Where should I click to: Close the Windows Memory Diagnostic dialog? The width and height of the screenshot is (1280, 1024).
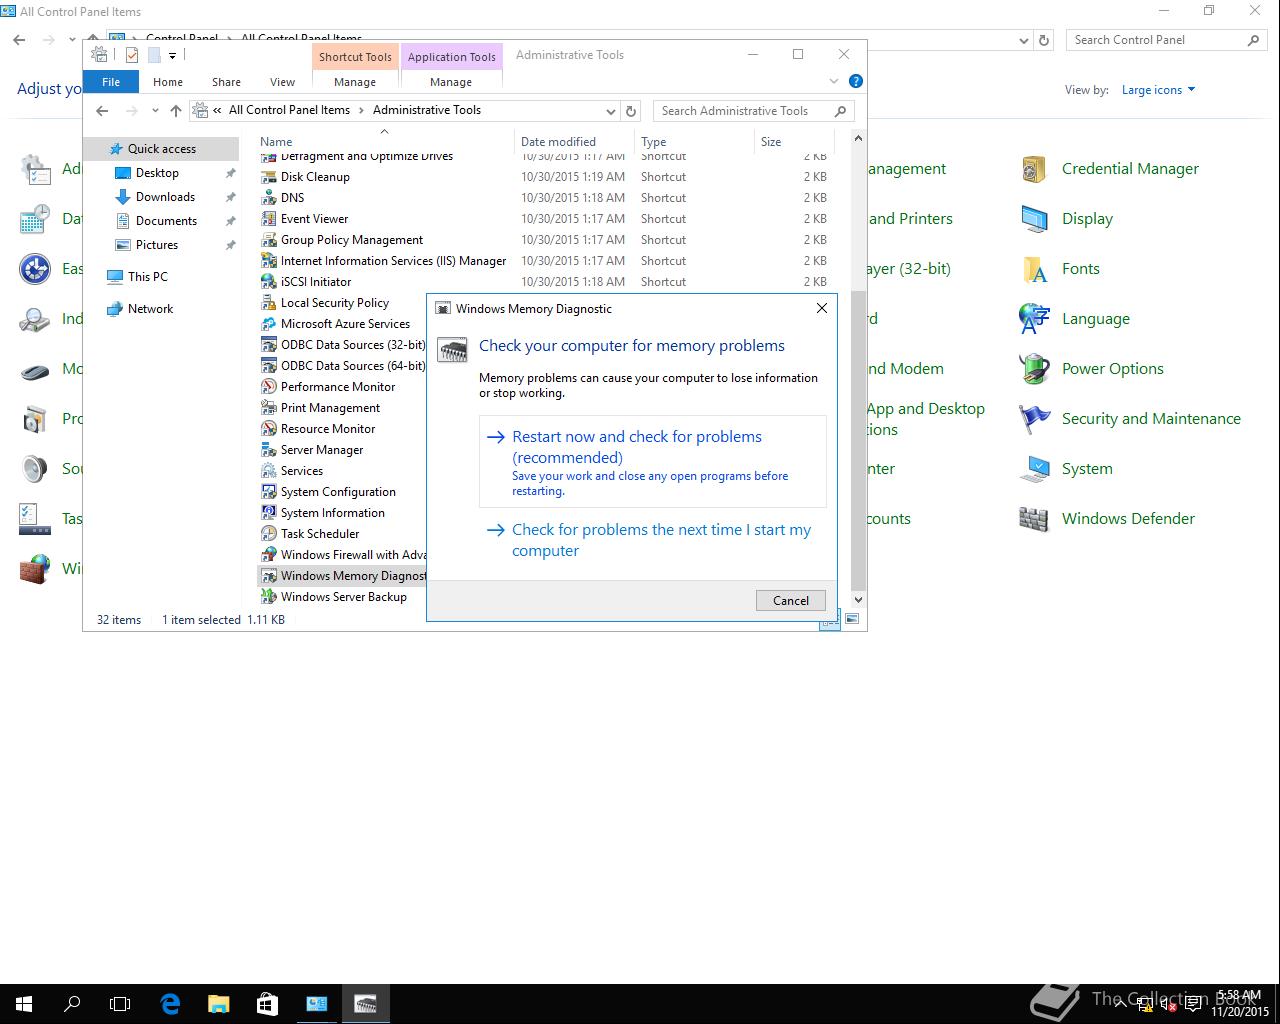[822, 308]
